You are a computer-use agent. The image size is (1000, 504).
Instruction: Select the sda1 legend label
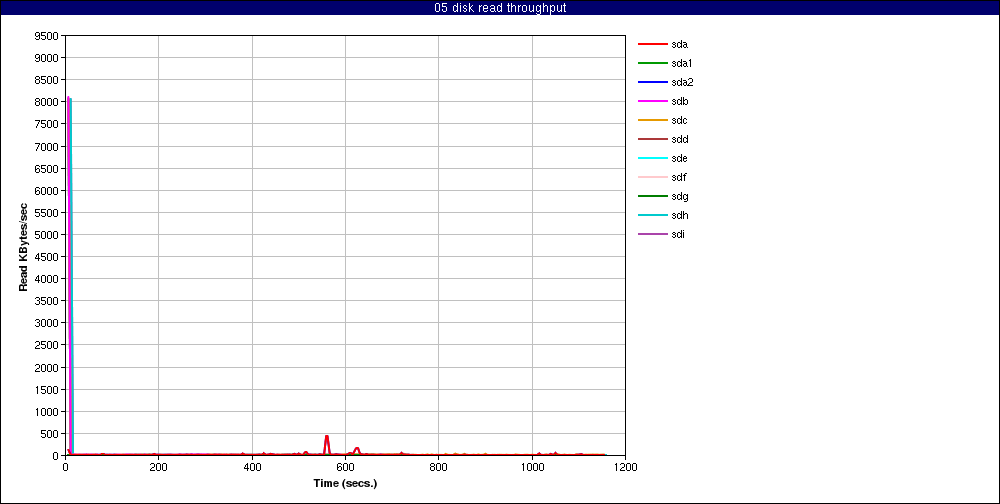pyautogui.click(x=681, y=63)
